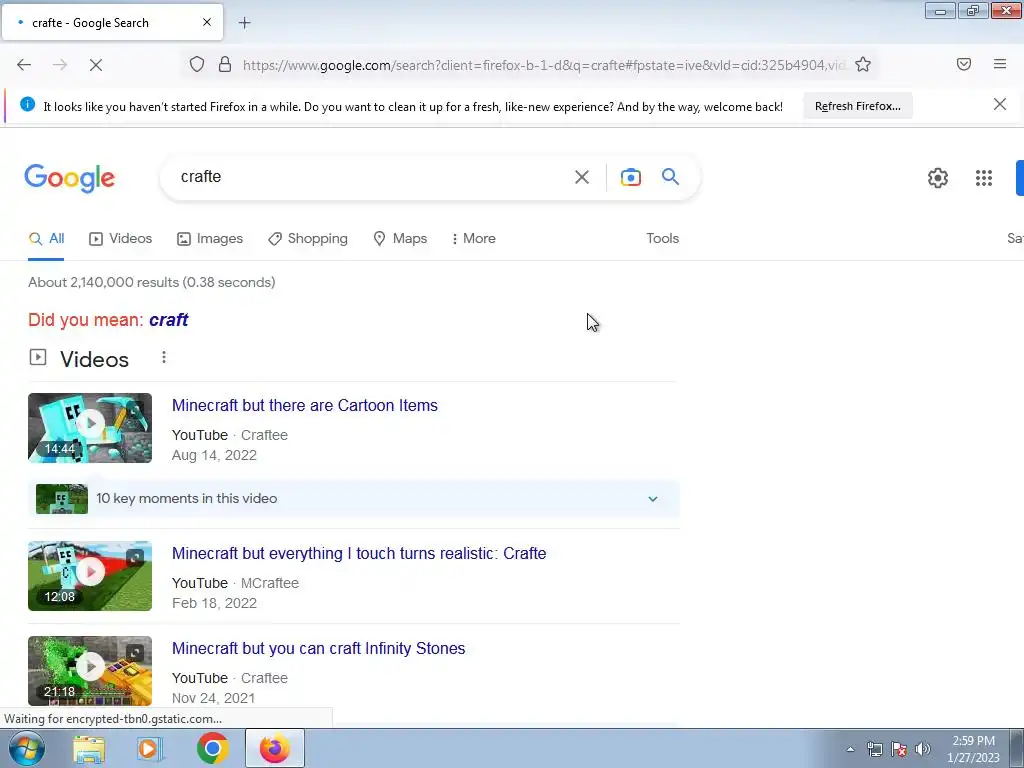
Task: Switch to Shopping tab
Action: 308,239
